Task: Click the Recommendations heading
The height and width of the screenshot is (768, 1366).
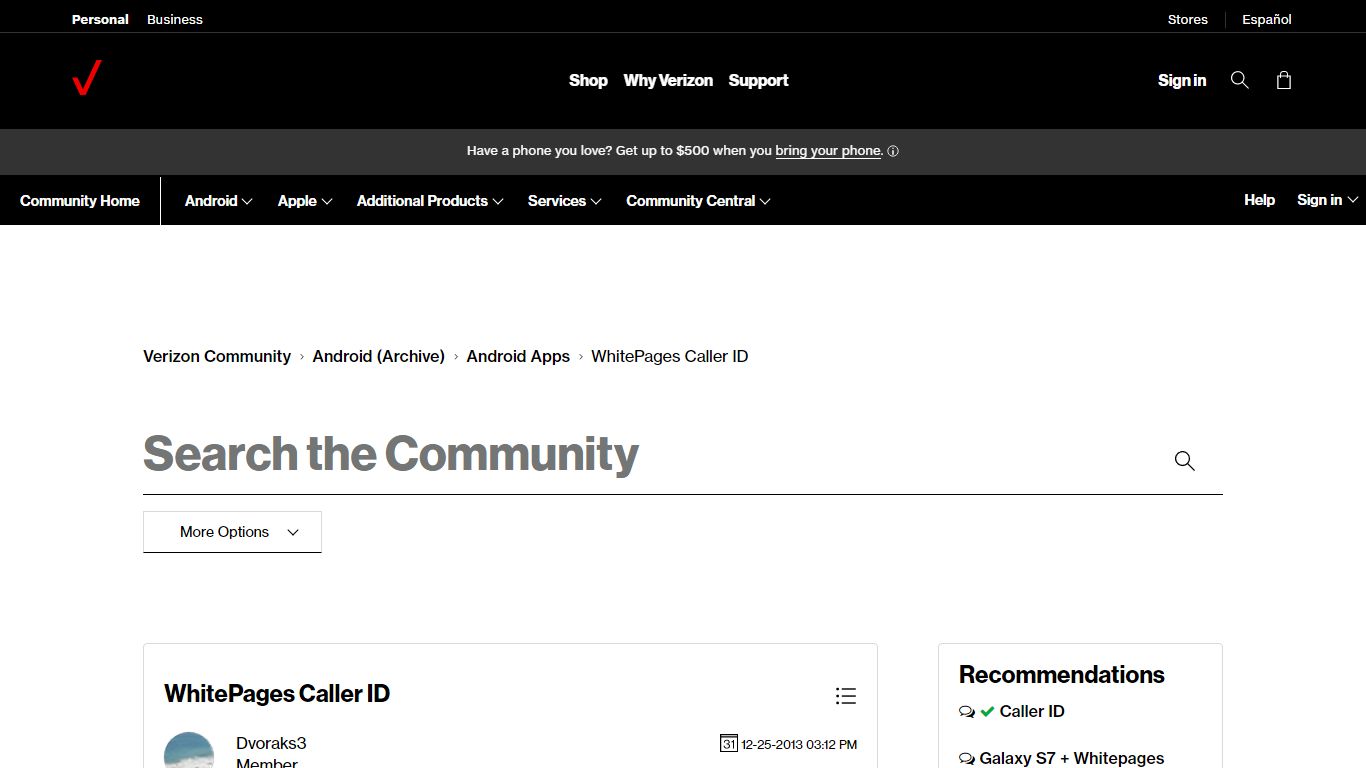Action: [1062, 675]
